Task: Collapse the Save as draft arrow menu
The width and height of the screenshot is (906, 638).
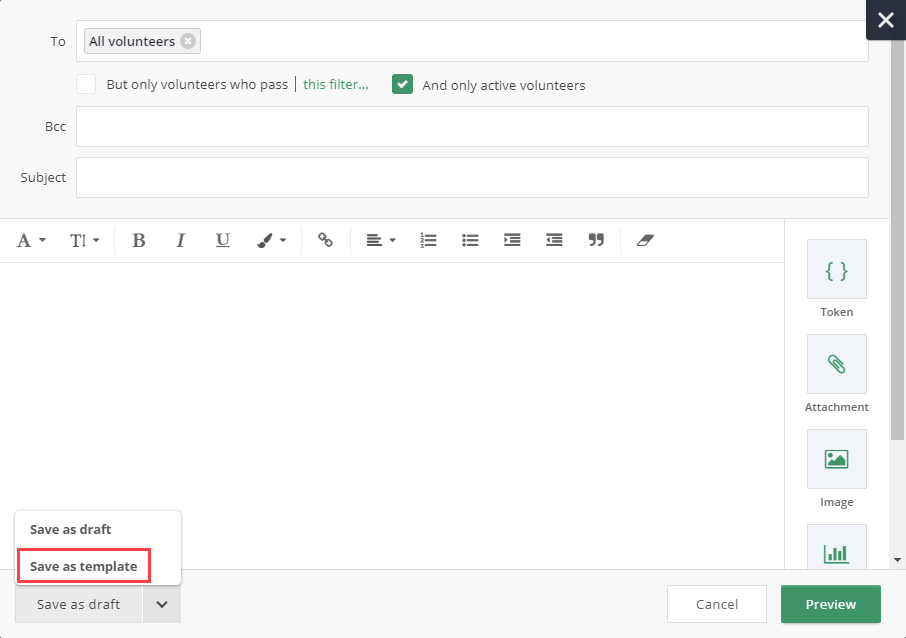Action: click(162, 604)
